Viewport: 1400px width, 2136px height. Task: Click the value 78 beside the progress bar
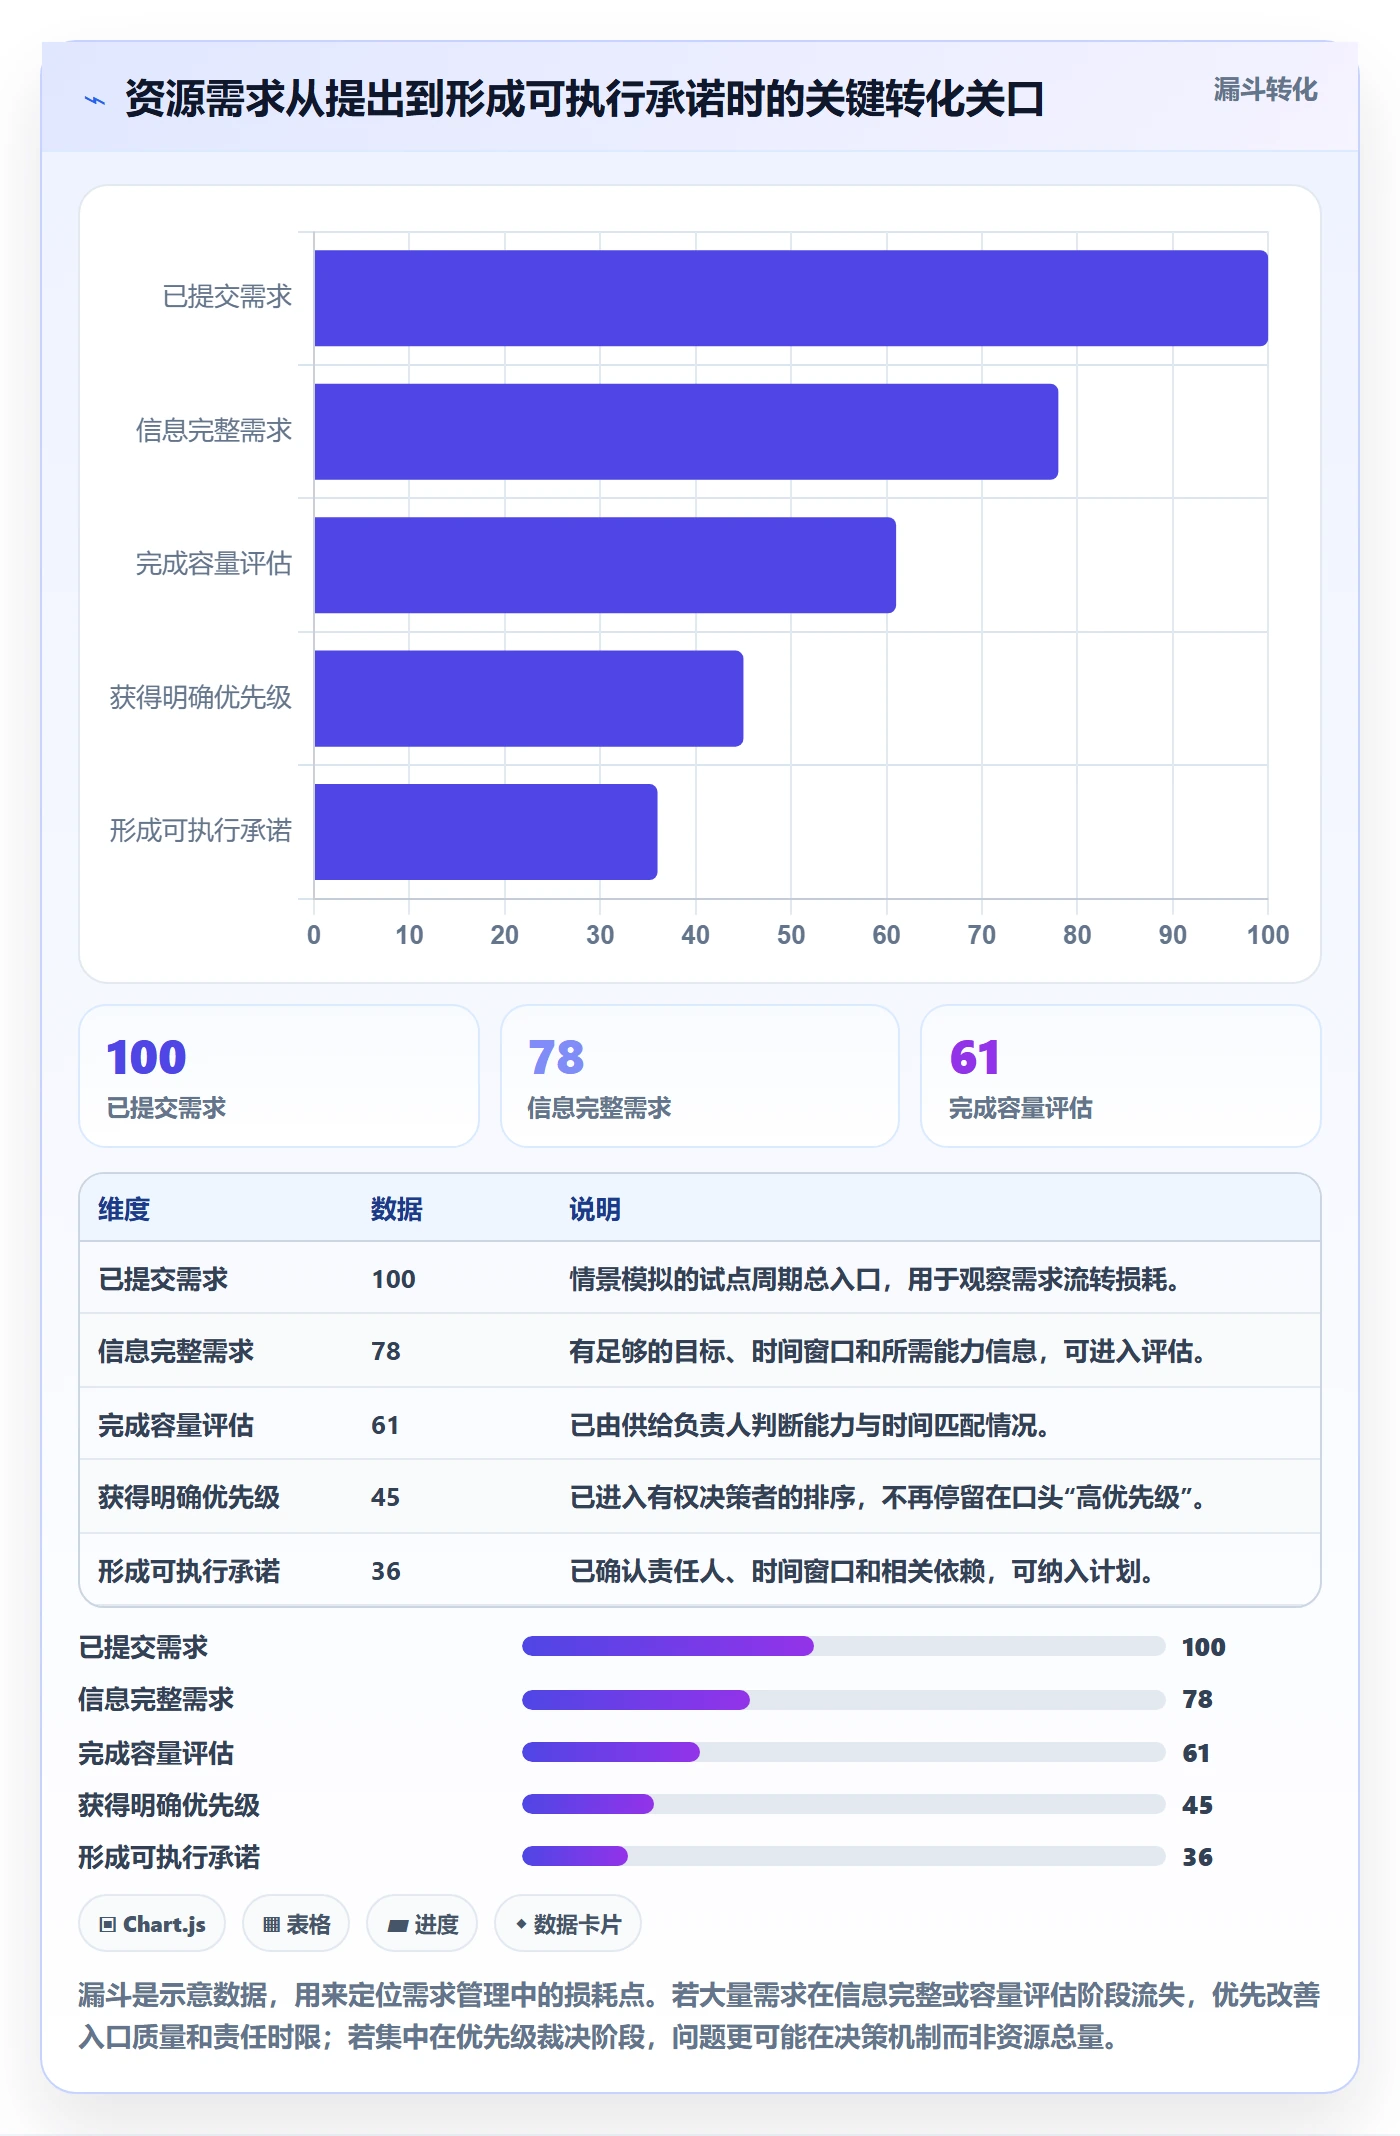pos(1197,1699)
